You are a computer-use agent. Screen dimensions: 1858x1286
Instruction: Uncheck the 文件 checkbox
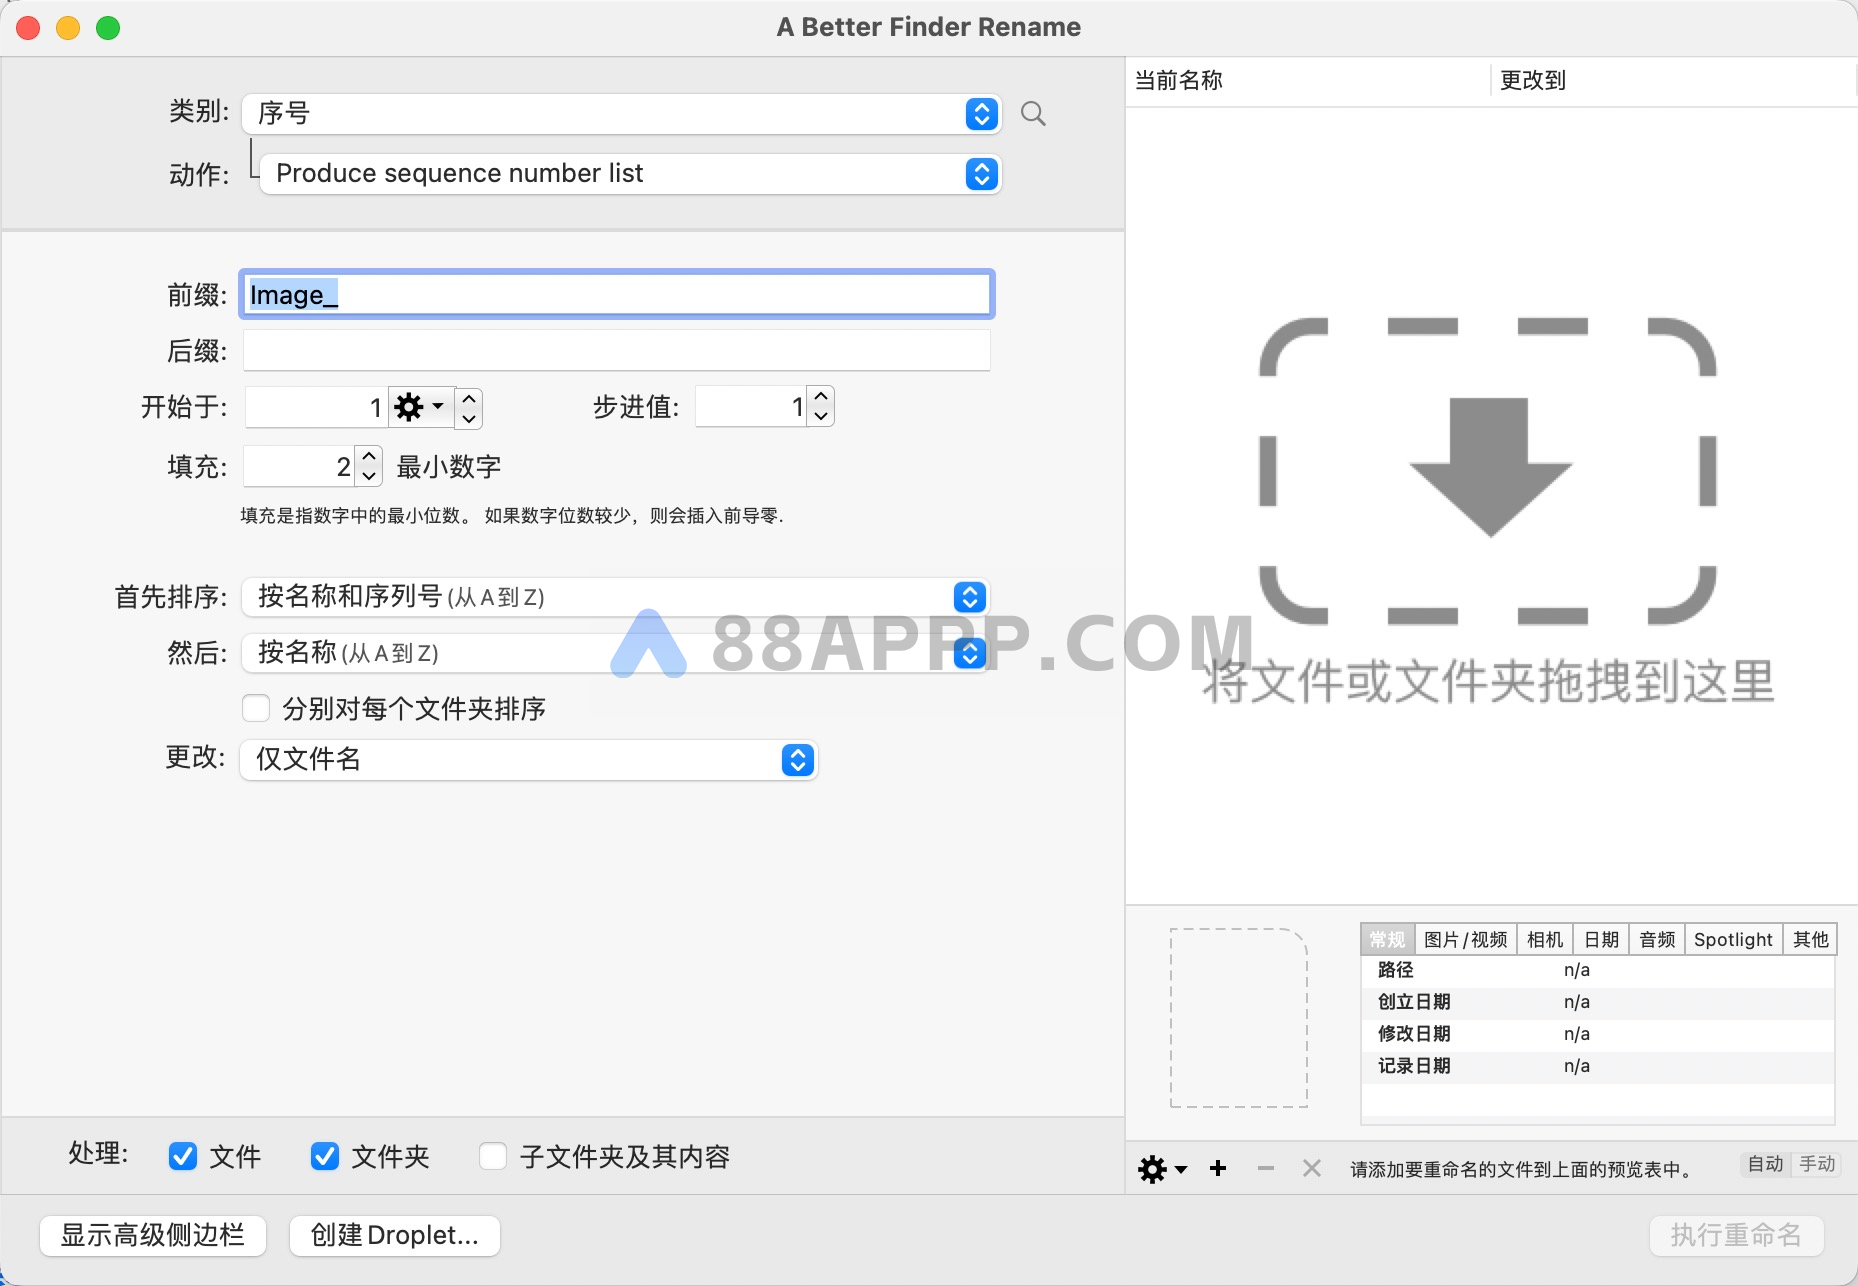tap(182, 1156)
